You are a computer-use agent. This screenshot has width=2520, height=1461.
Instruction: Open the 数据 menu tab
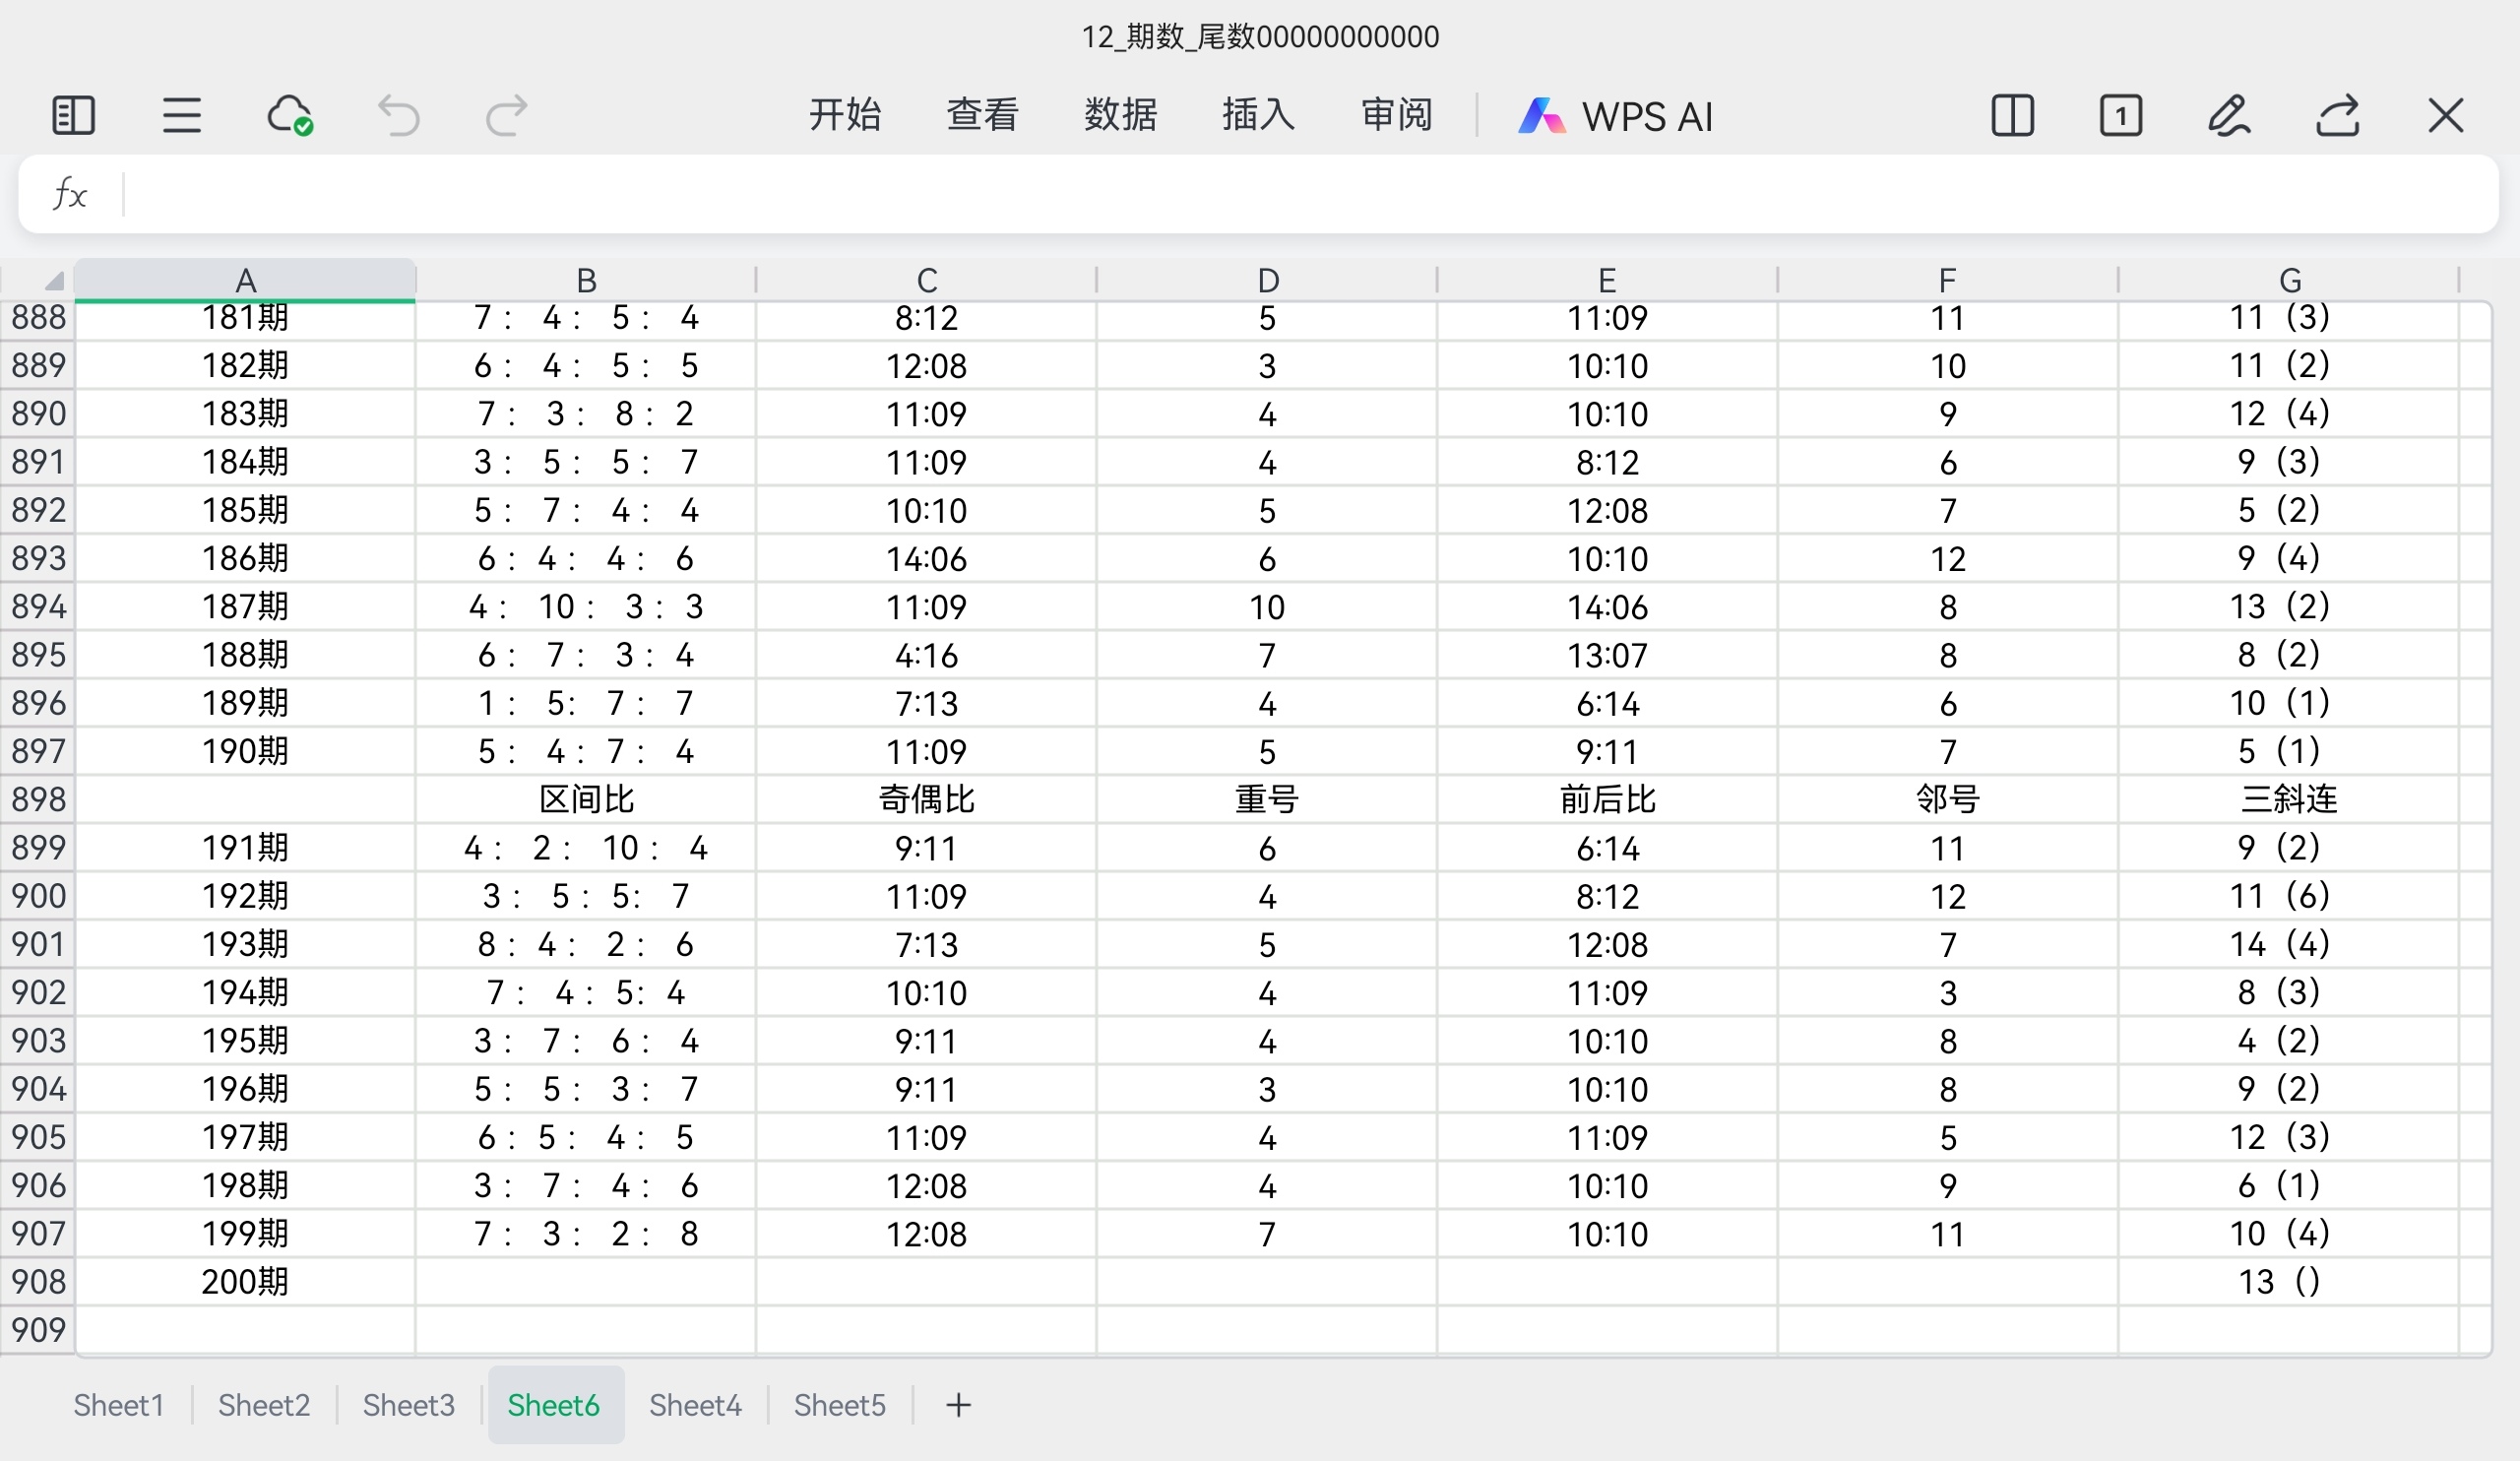1120,116
